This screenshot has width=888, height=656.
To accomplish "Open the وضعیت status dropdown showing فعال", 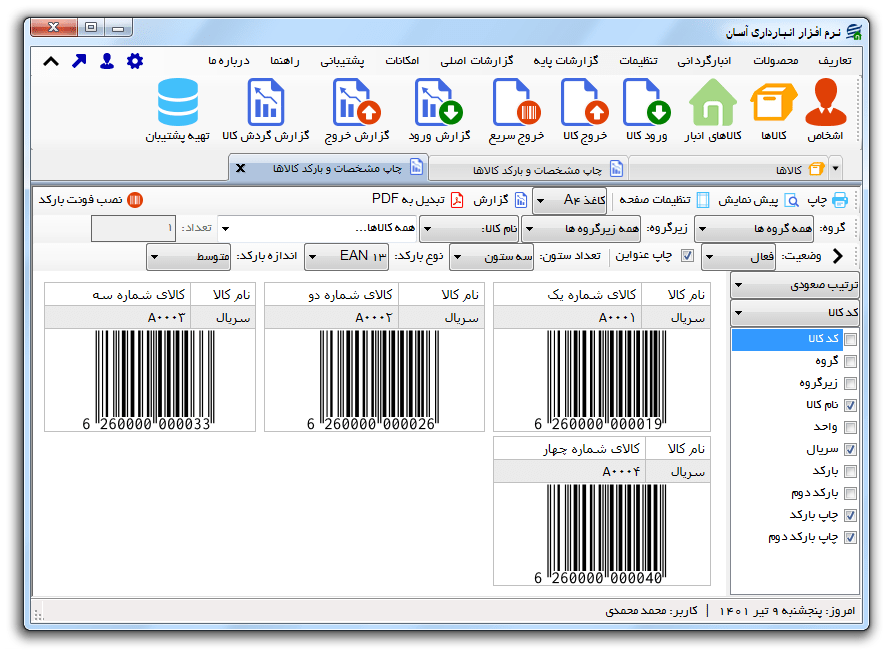I will (738, 257).
